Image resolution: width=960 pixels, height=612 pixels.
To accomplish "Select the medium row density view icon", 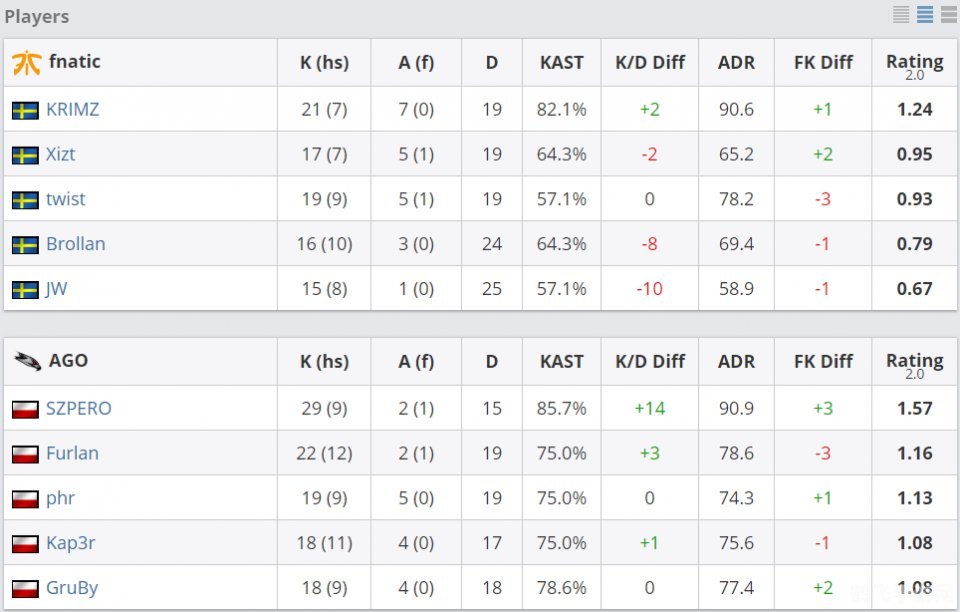I will click(x=925, y=15).
